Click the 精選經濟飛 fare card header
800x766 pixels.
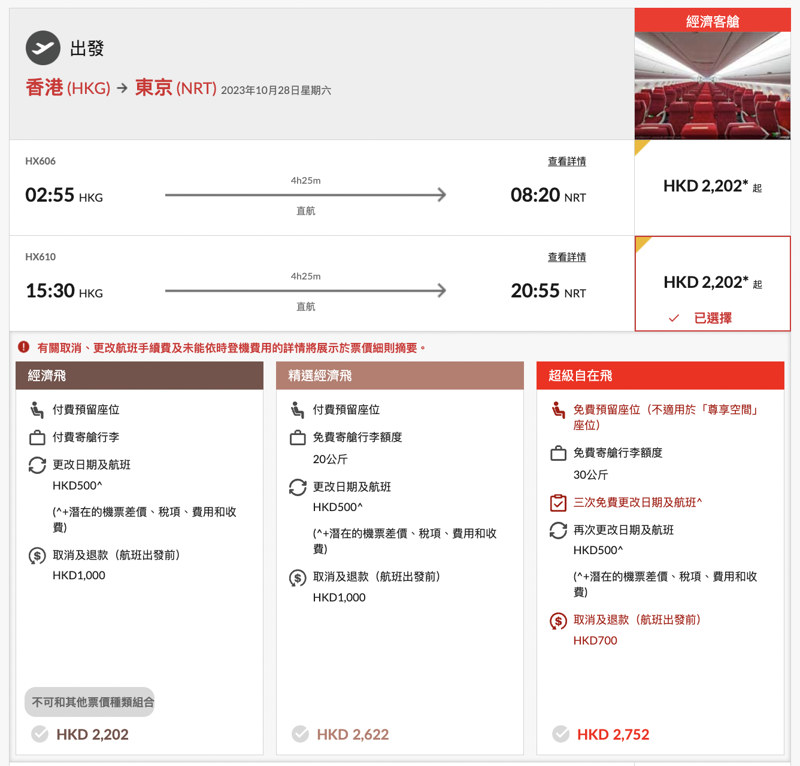(400, 376)
